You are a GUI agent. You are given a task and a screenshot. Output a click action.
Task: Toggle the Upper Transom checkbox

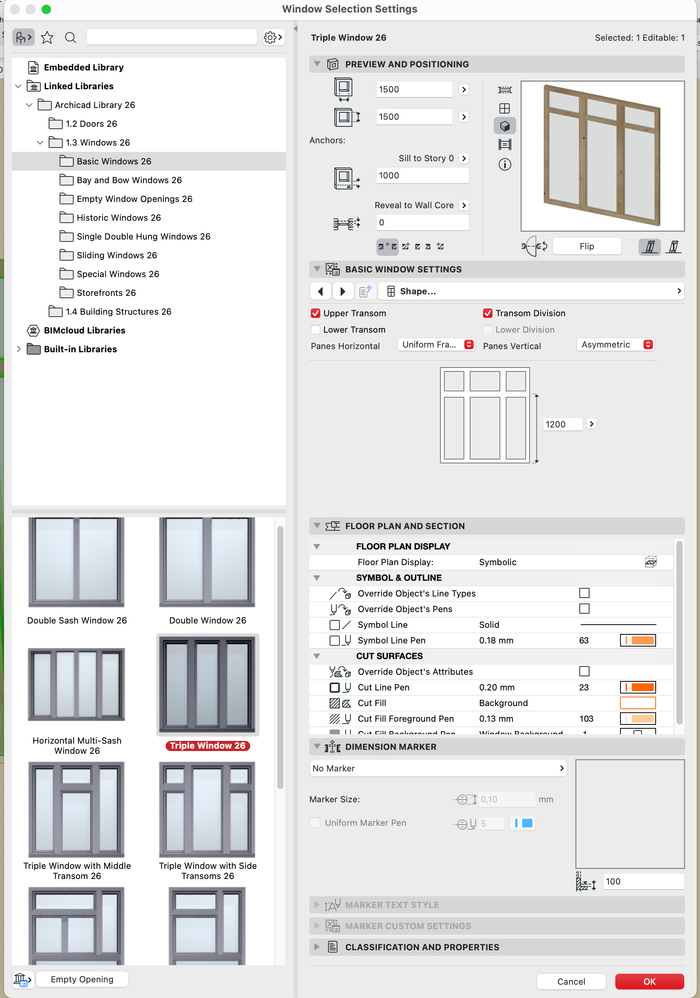315,313
